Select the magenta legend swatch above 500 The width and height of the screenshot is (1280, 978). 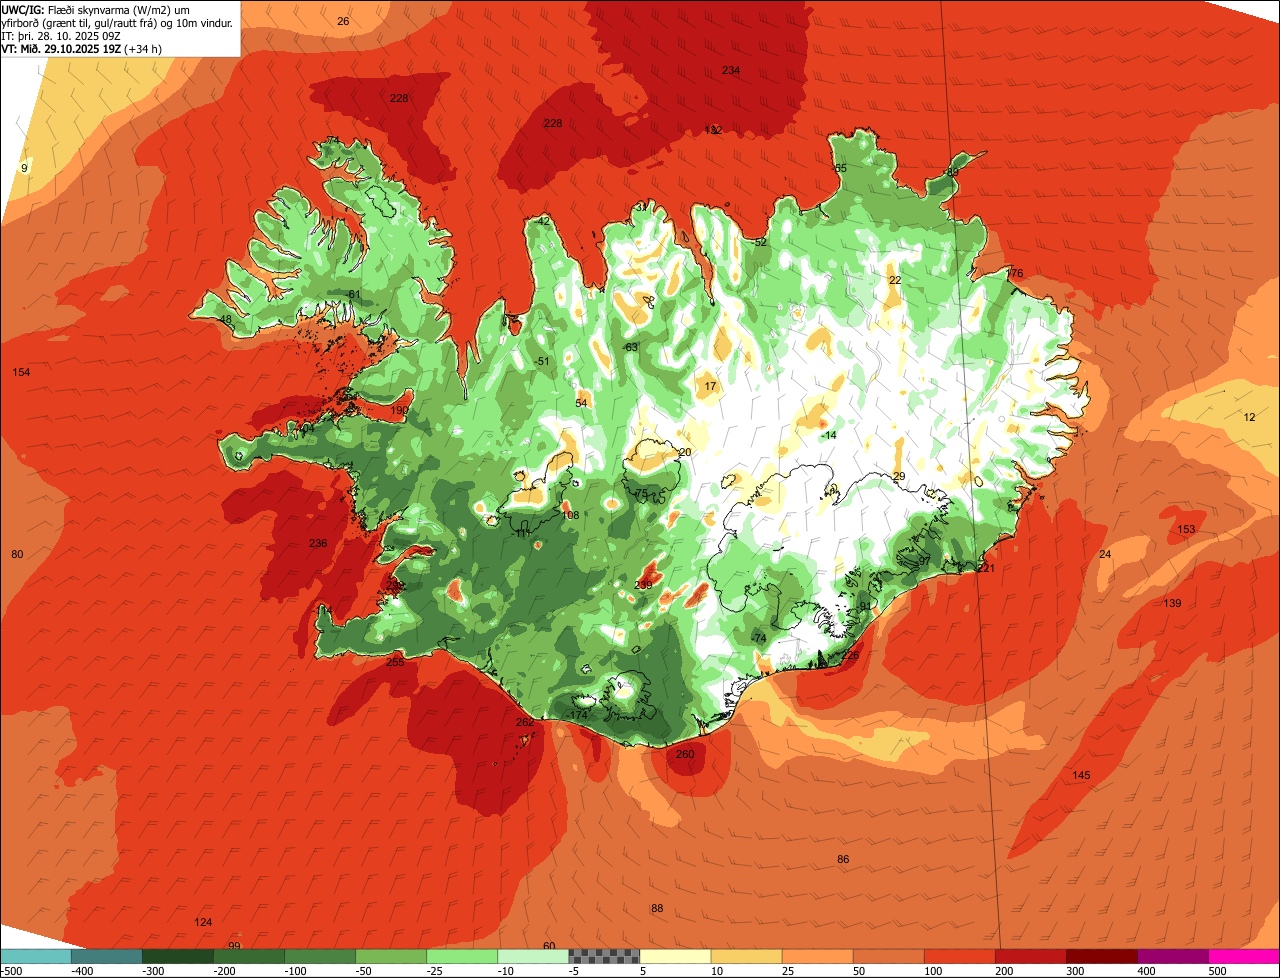1244,956
